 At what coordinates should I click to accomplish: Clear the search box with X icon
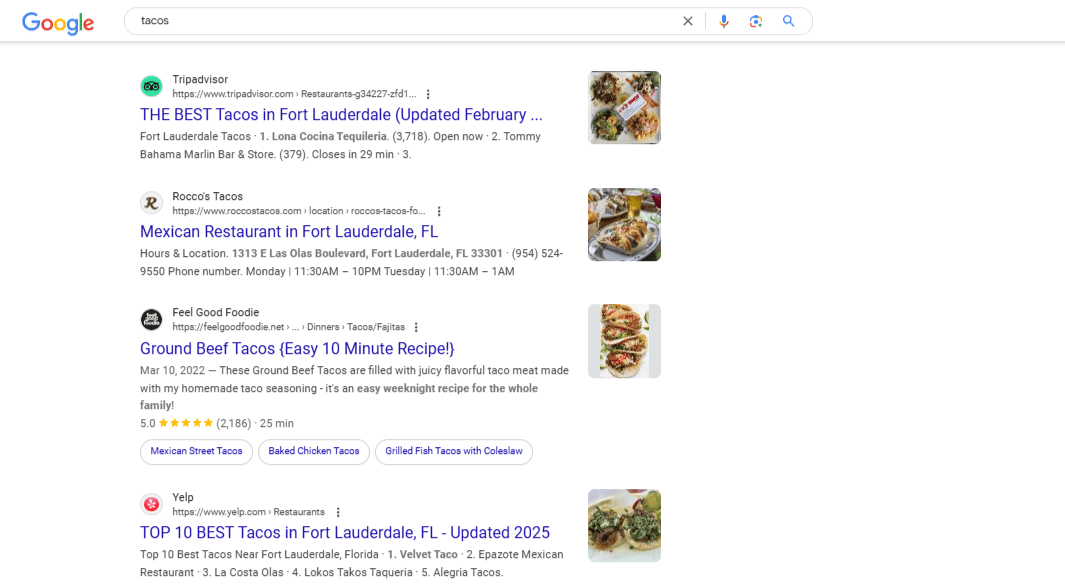[687, 21]
